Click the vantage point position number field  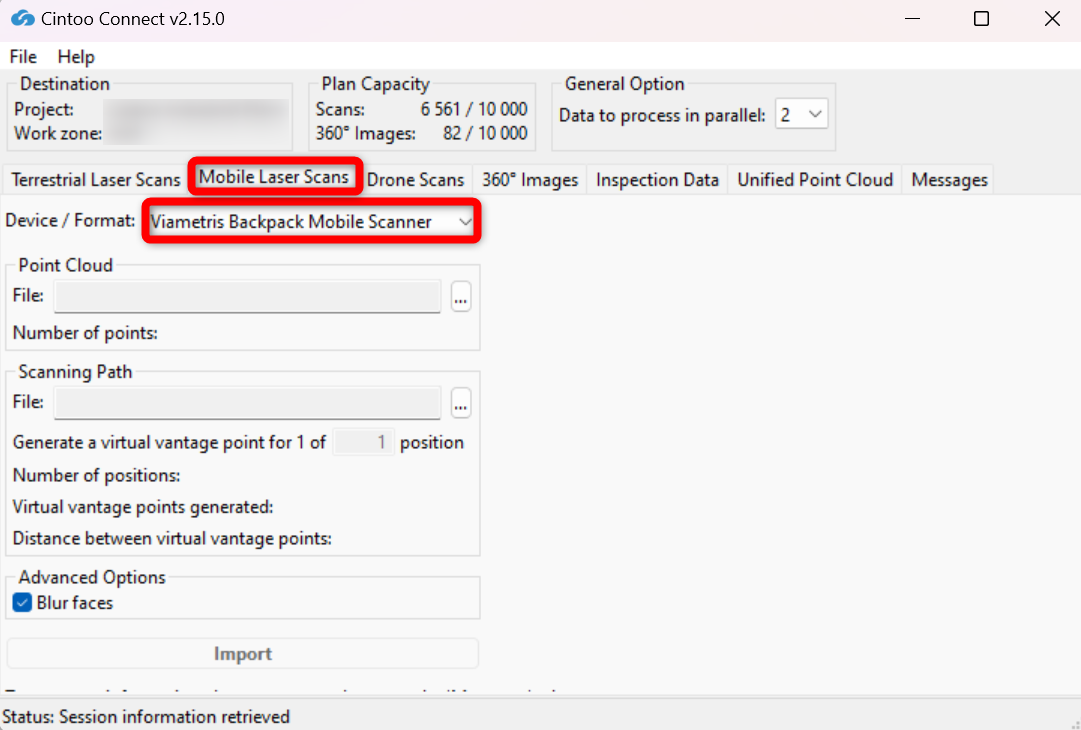coord(363,443)
